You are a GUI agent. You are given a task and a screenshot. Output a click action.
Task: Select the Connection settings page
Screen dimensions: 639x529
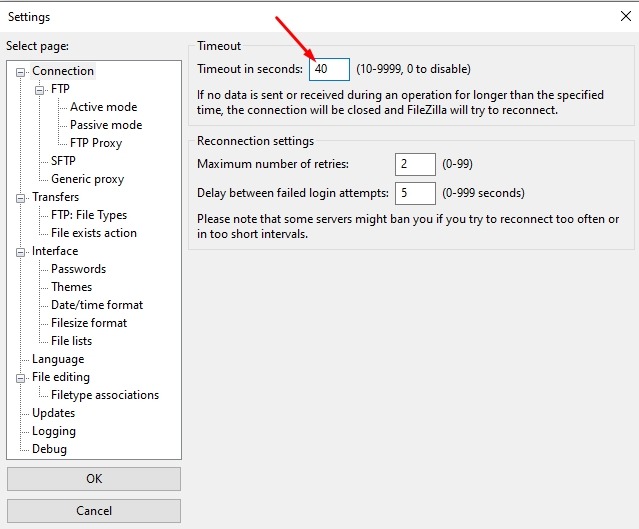[x=63, y=71]
